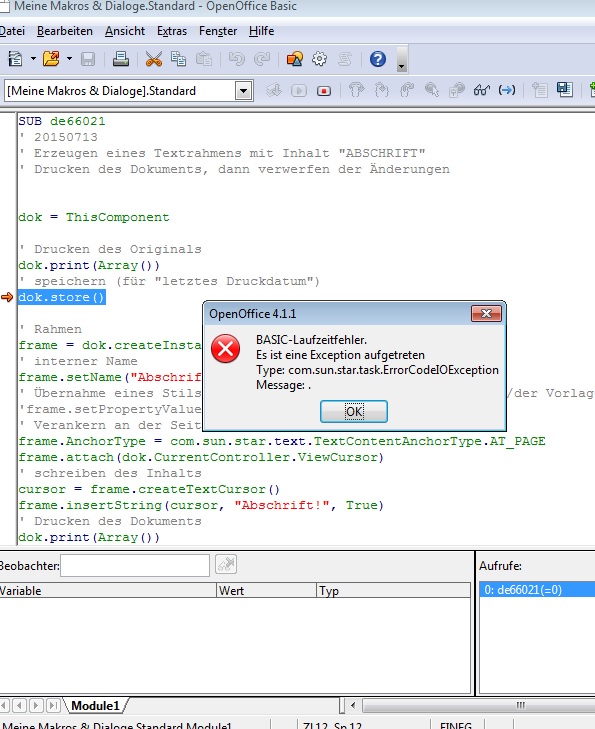Click the New document icon
This screenshot has width=595, height=729.
click(x=15, y=59)
